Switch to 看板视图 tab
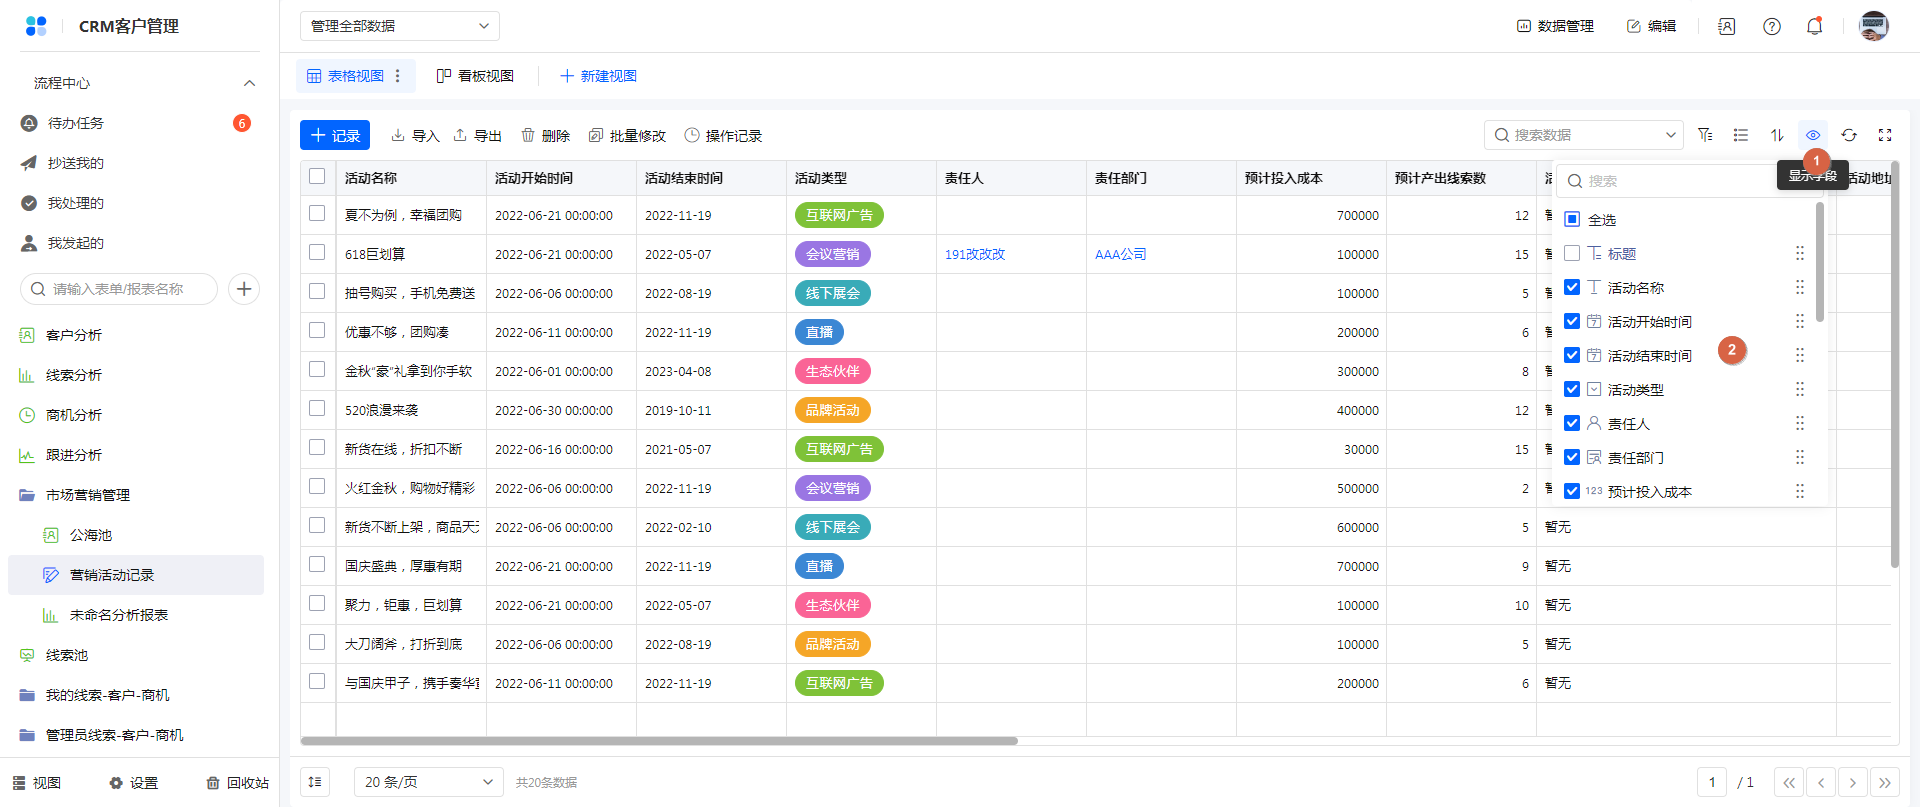 pos(476,76)
